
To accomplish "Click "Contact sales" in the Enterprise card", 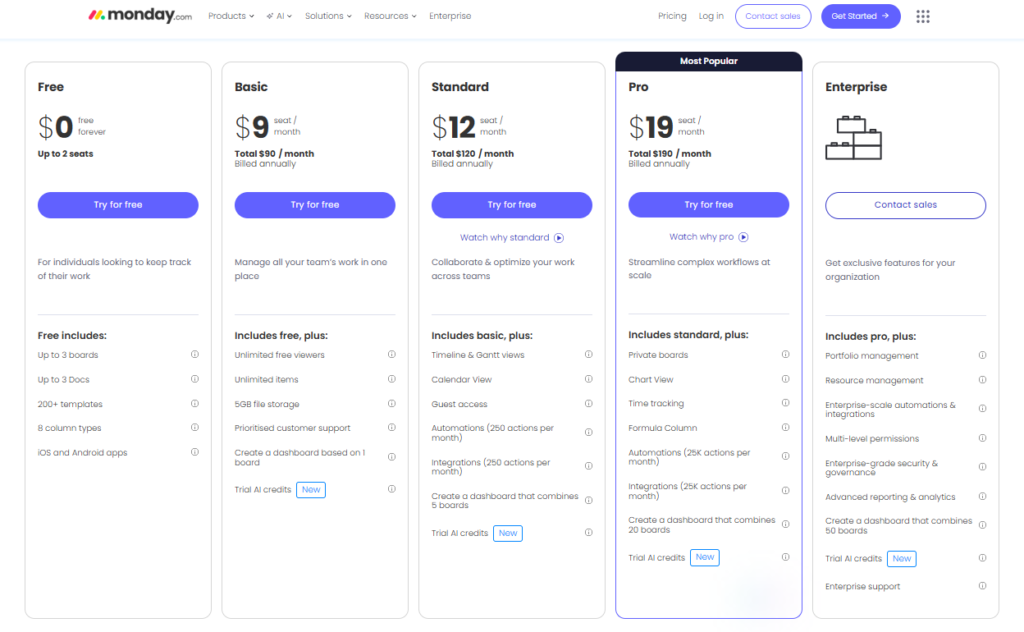I will [905, 205].
